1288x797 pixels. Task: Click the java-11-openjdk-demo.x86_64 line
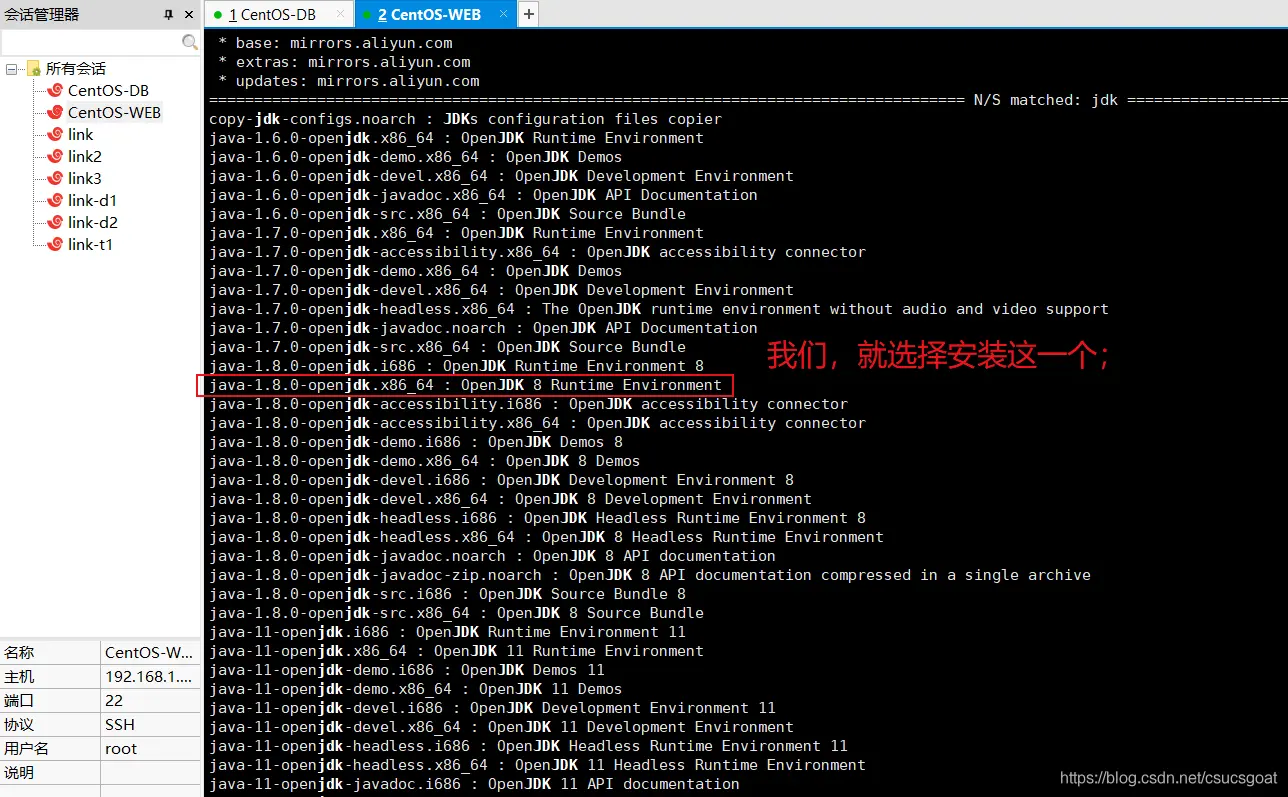click(x=416, y=689)
